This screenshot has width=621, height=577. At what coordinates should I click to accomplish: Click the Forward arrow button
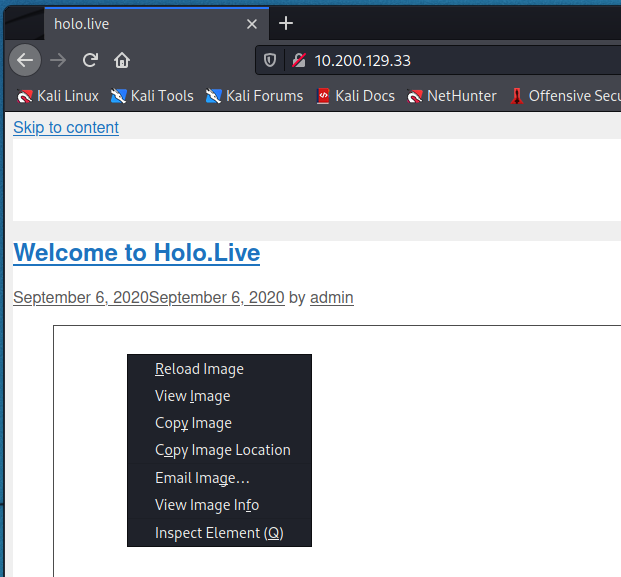pyautogui.click(x=58, y=60)
